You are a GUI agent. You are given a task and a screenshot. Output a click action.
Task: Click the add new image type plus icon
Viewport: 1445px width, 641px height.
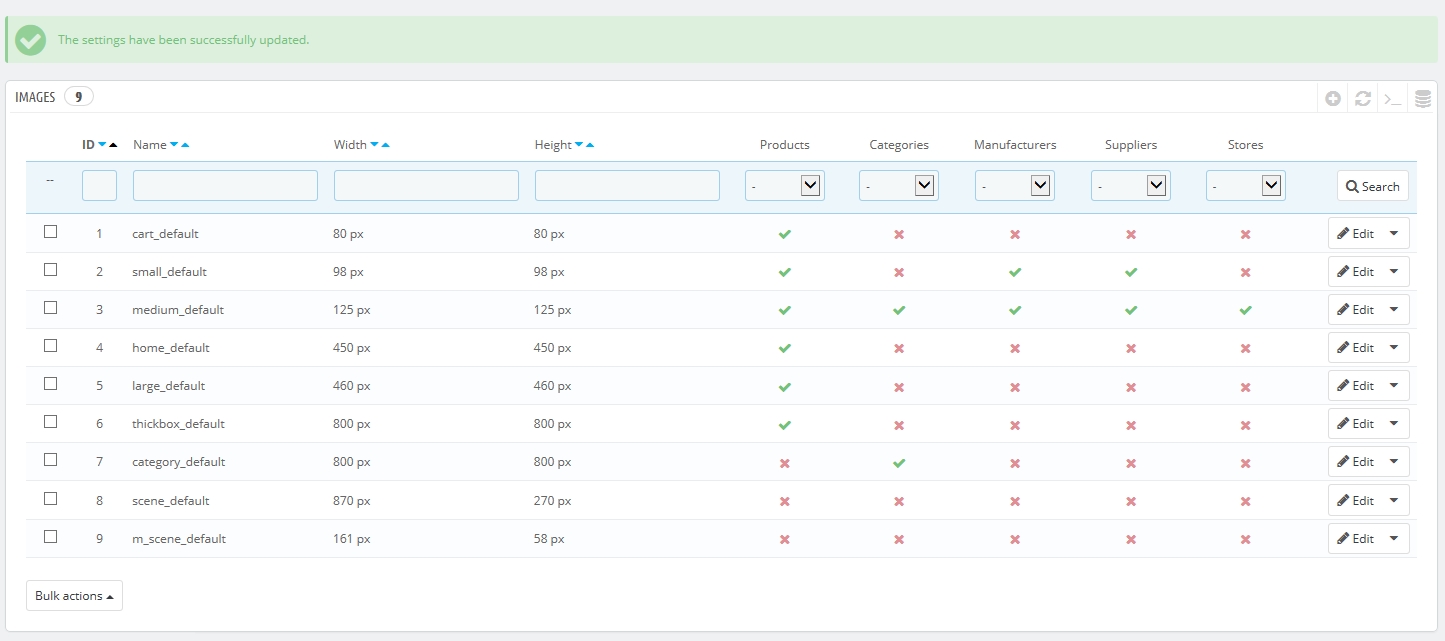[1333, 98]
